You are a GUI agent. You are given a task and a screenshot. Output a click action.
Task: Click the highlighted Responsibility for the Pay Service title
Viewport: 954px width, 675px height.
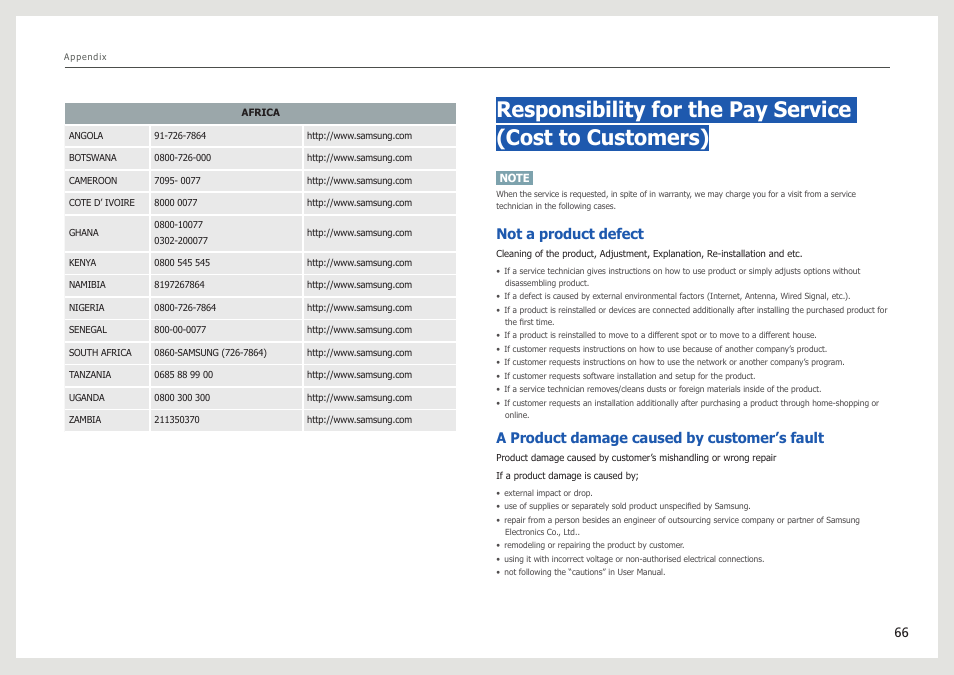click(676, 124)
